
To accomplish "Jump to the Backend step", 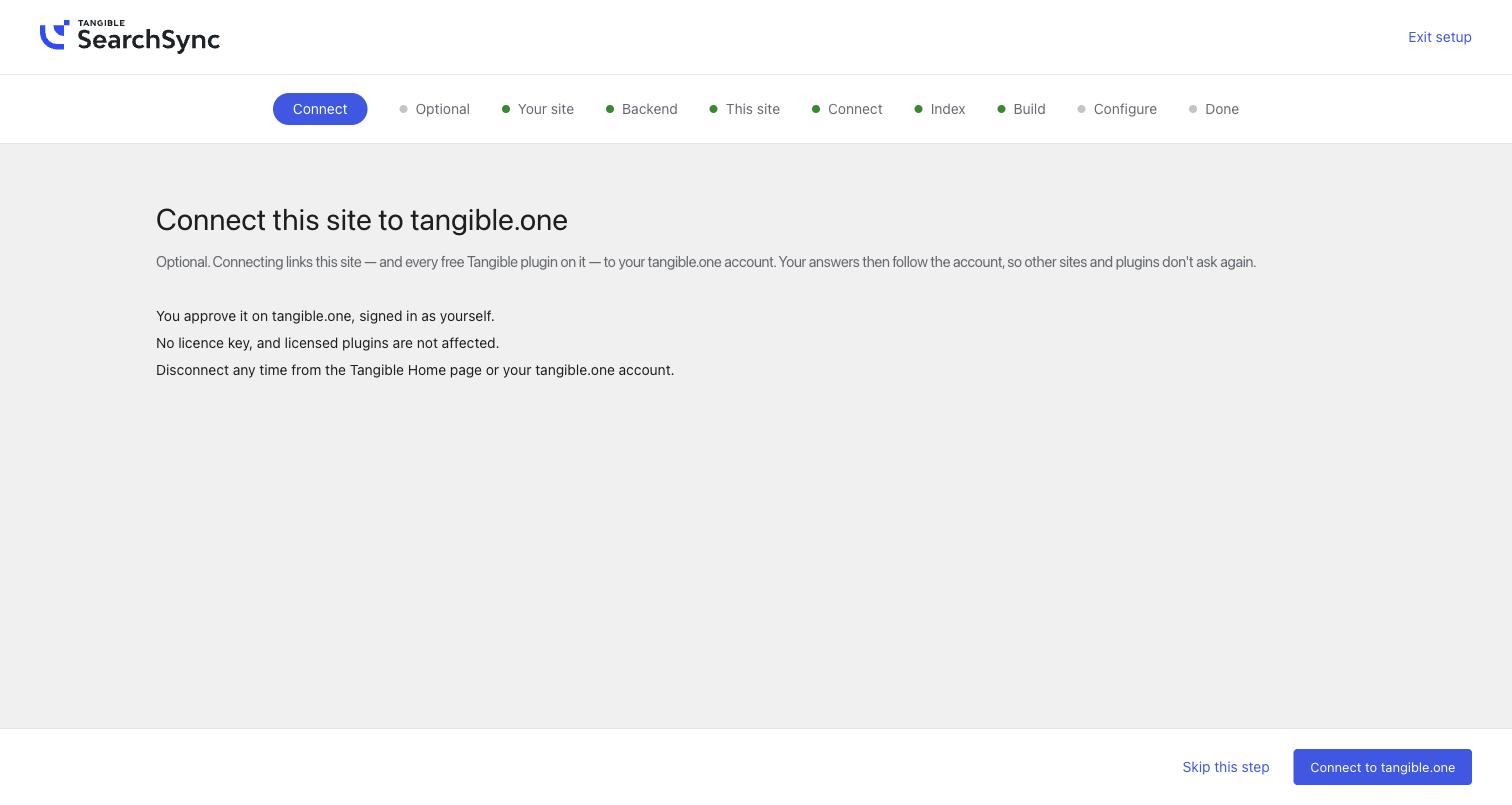I will click(x=642, y=109).
